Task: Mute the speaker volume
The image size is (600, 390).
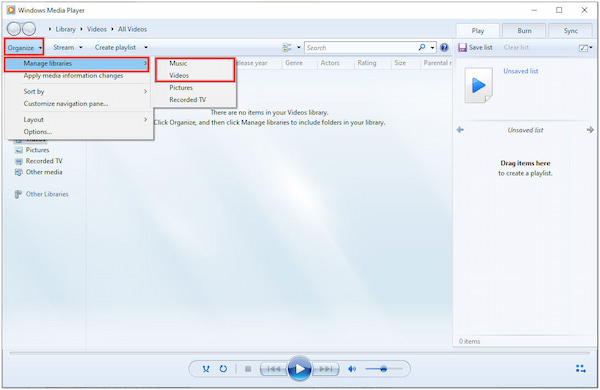Action: [x=352, y=369]
